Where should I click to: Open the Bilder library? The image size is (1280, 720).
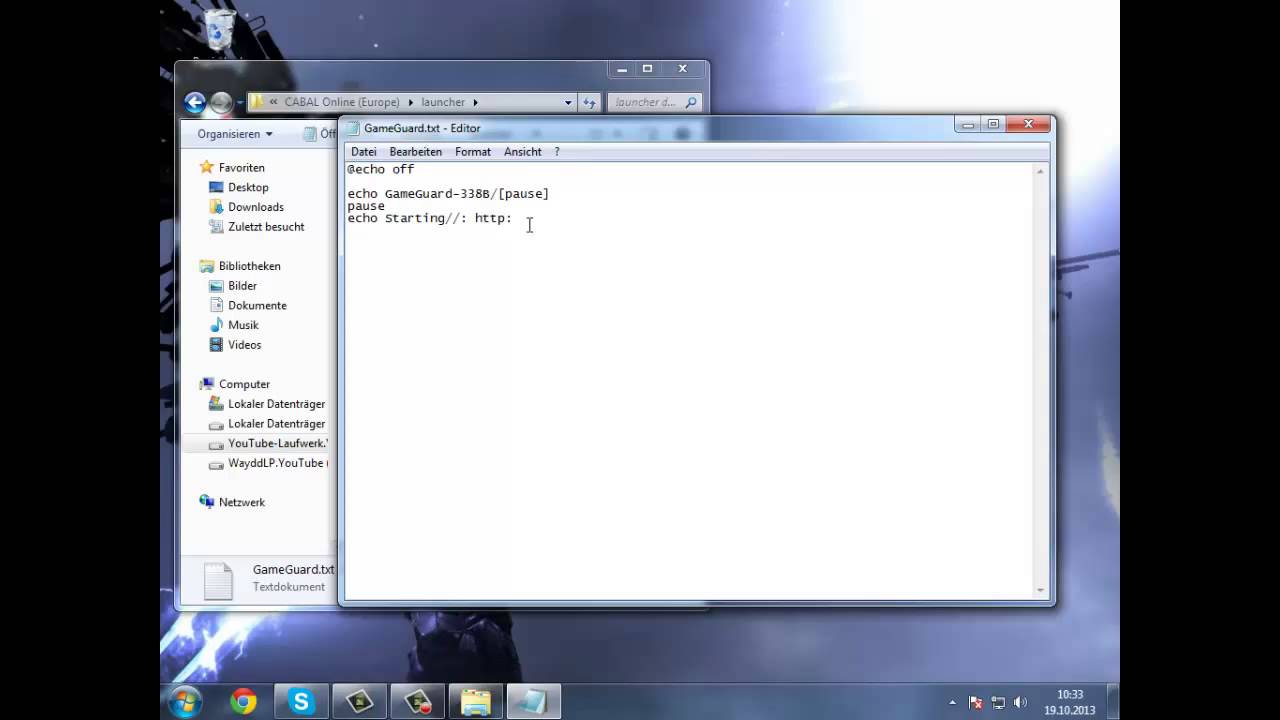(242, 286)
